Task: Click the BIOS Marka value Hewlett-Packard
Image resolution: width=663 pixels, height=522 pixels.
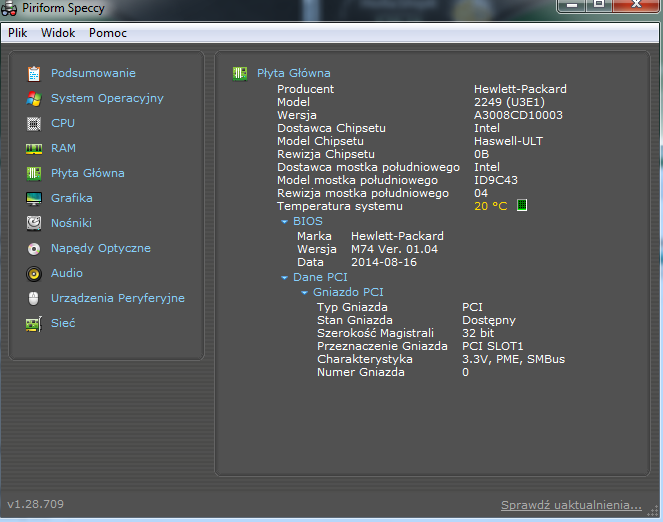Action: point(397,236)
